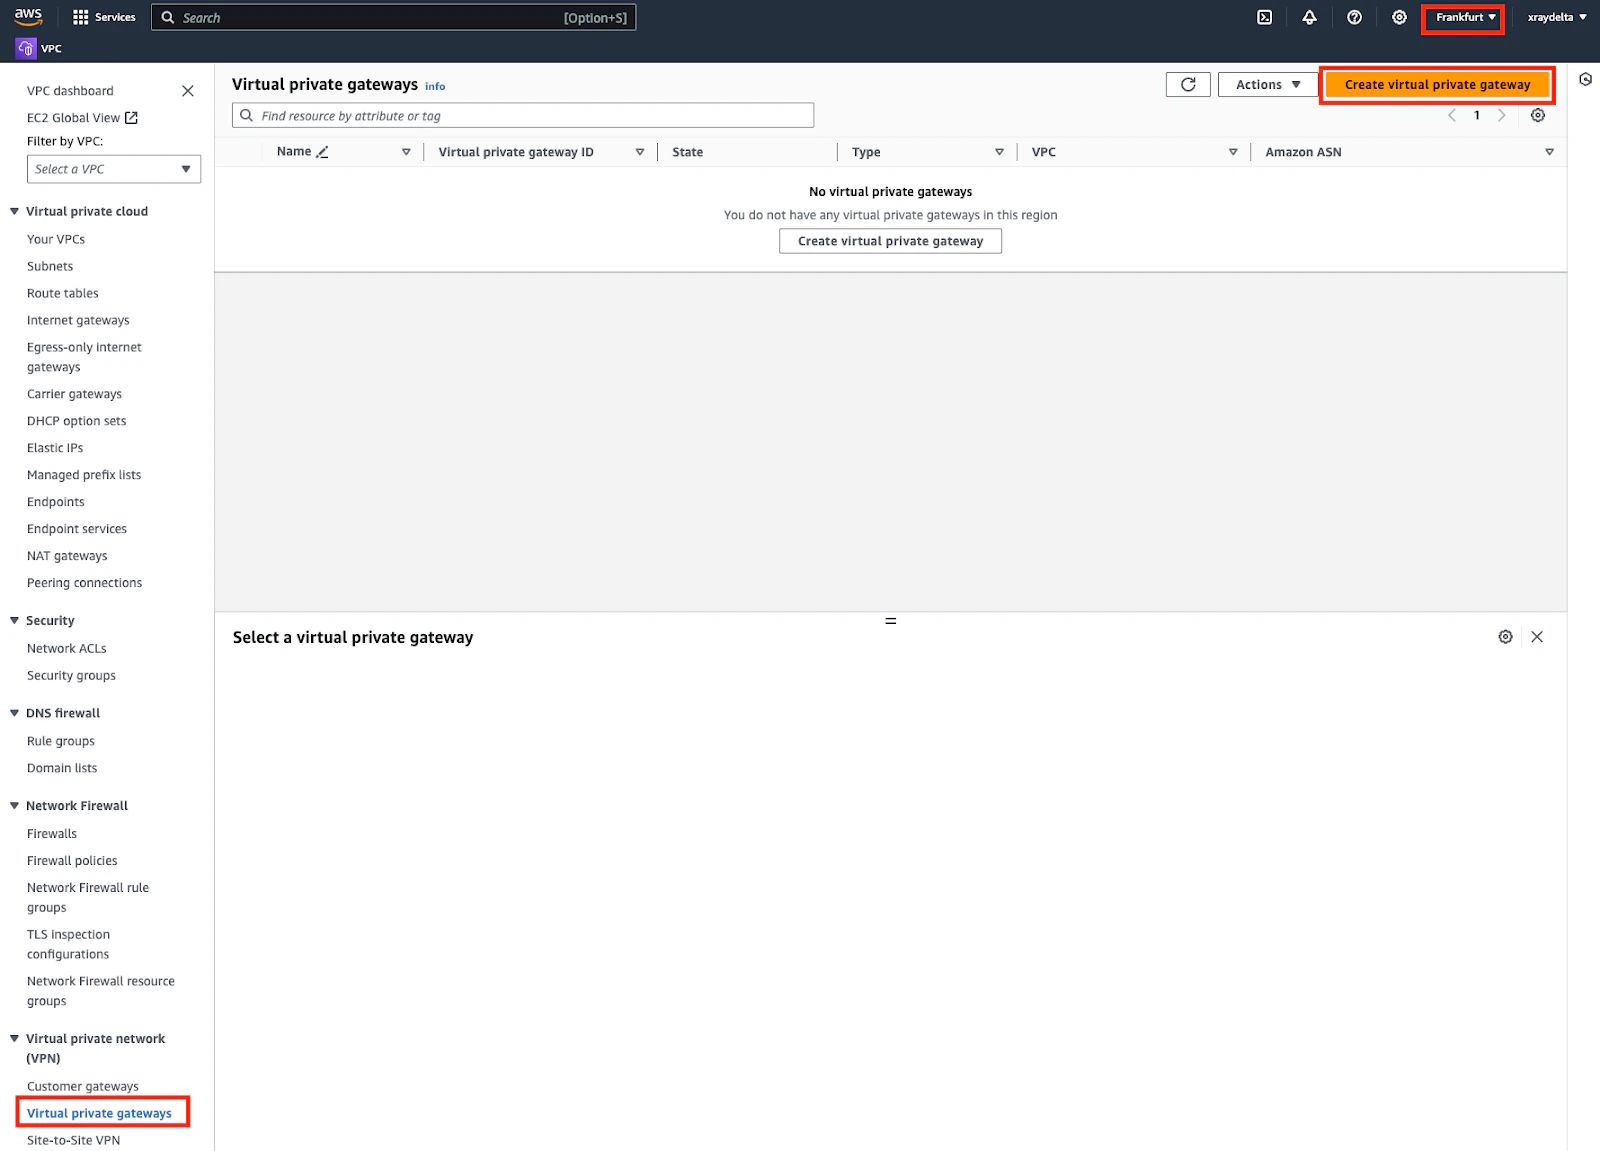The image size is (1600, 1151).
Task: Open the help menu icon
Action: pos(1354,17)
